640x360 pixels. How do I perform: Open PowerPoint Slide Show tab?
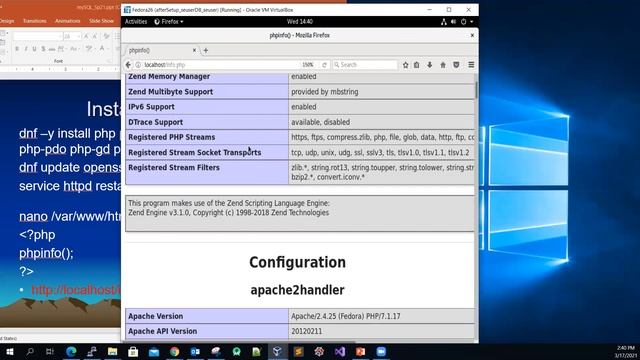[x=101, y=21]
